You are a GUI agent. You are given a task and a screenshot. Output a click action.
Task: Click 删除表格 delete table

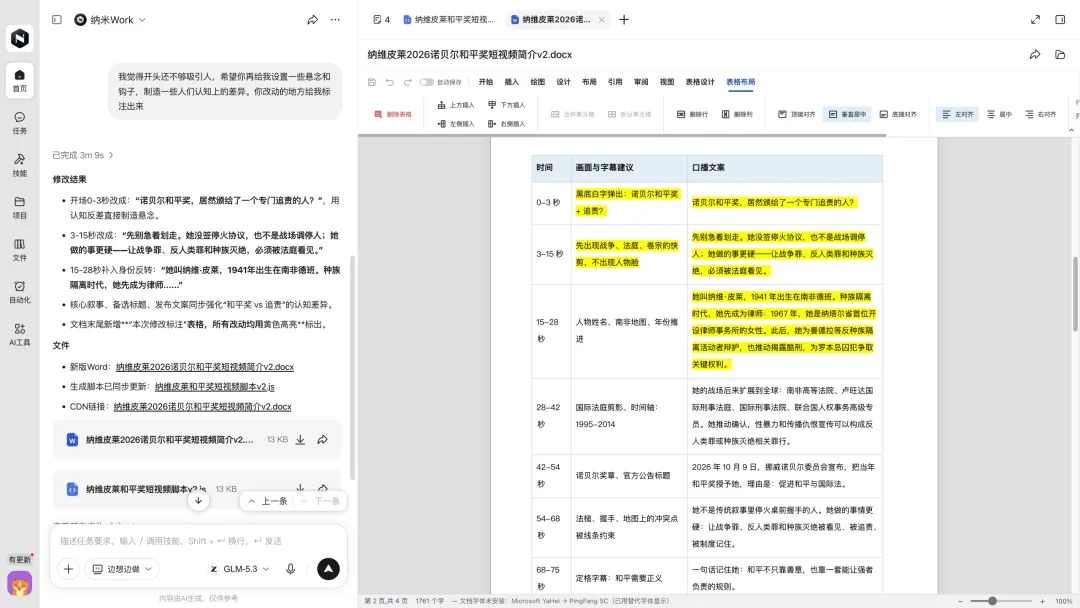tap(393, 114)
